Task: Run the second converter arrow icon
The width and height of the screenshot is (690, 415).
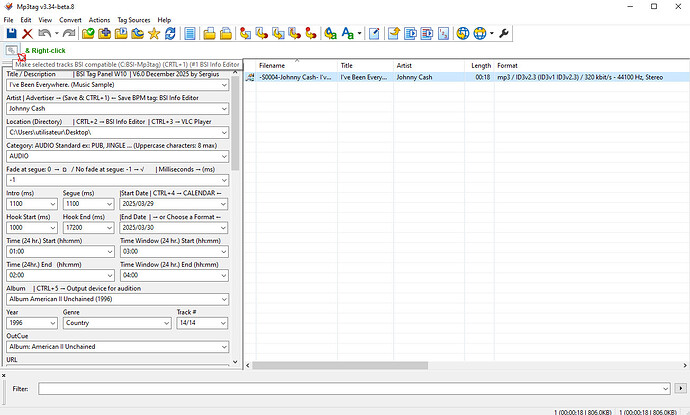Action: [x=262, y=33]
